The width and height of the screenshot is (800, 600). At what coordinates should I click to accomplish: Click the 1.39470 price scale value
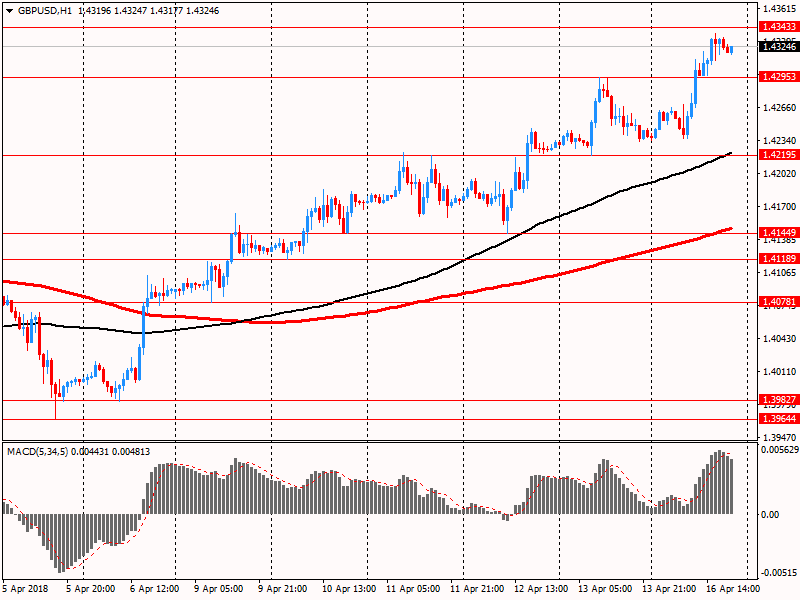(780, 437)
